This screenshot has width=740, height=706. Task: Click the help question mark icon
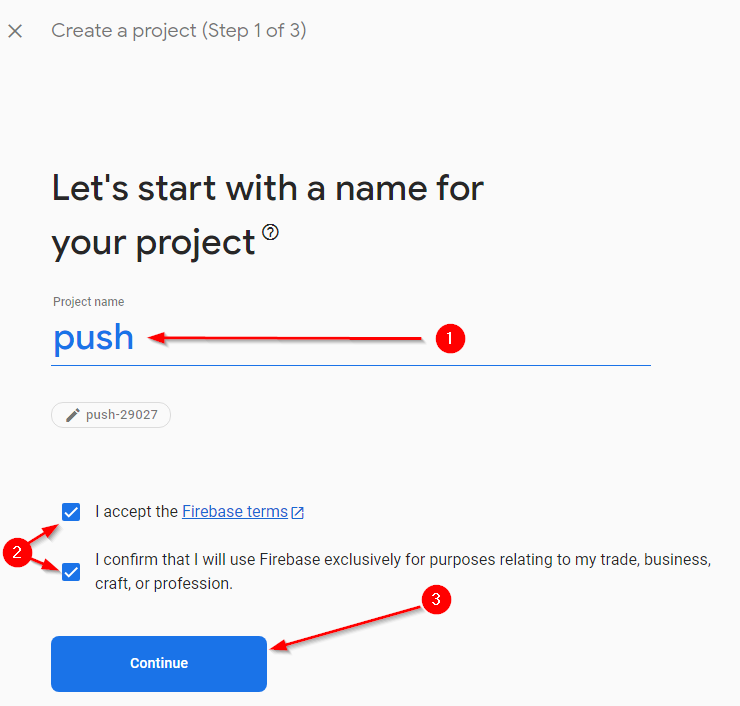click(271, 233)
